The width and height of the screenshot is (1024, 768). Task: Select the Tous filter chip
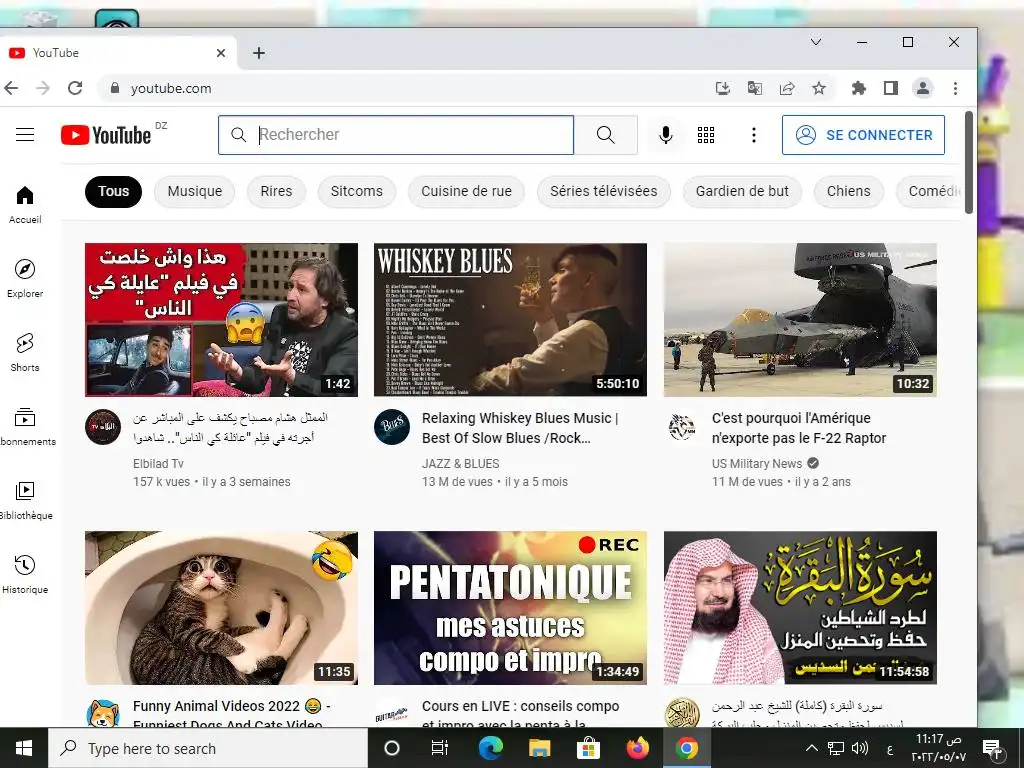click(114, 191)
